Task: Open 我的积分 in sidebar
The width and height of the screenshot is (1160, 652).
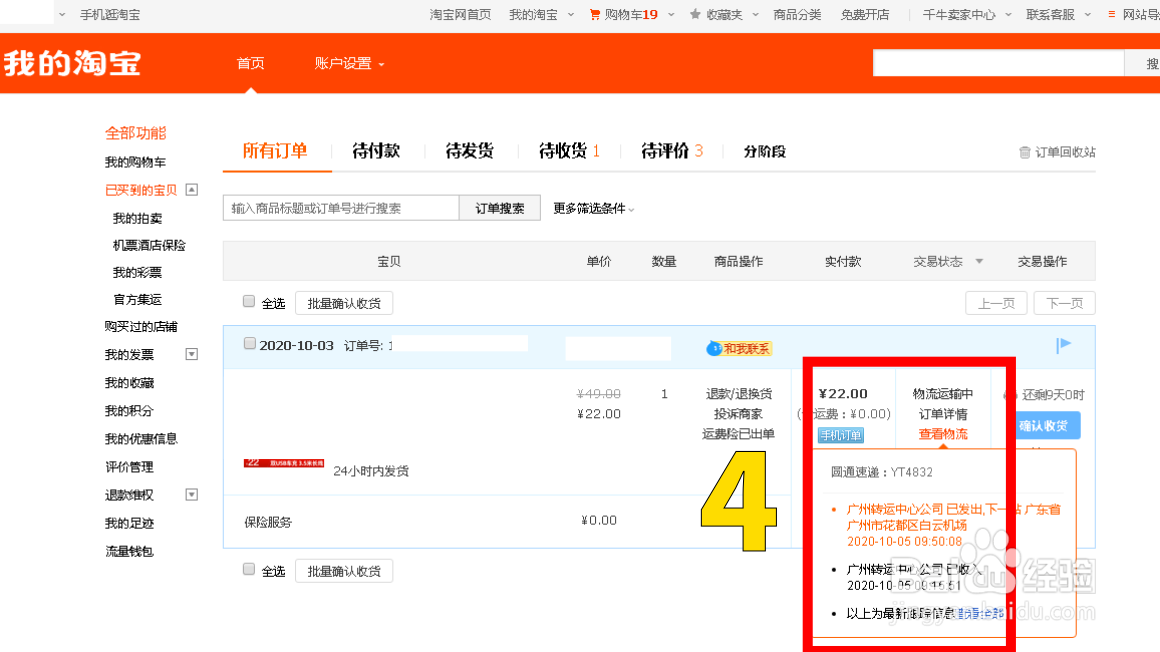Action: click(129, 411)
